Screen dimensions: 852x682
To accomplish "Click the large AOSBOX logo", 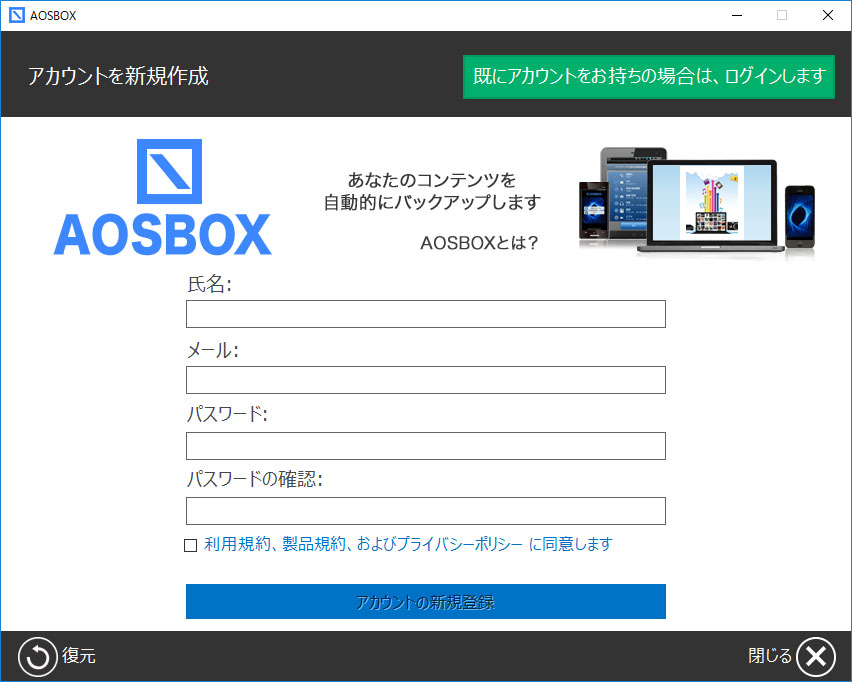I will point(162,197).
